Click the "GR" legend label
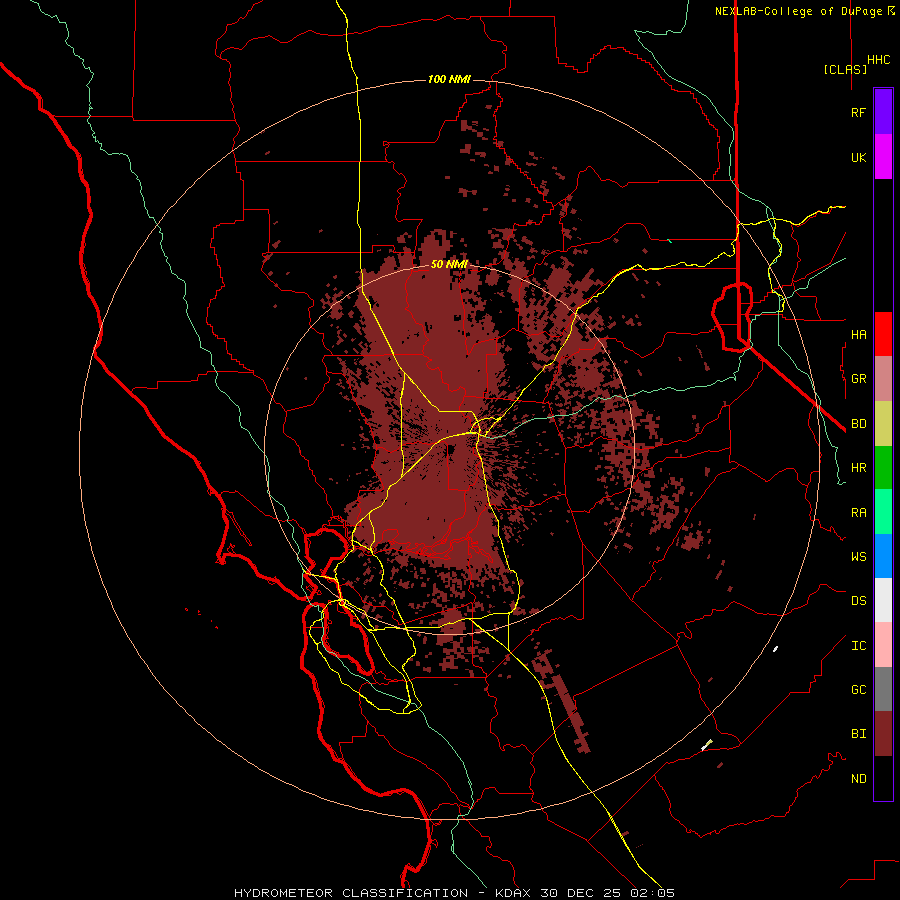The image size is (900, 900). click(x=858, y=379)
